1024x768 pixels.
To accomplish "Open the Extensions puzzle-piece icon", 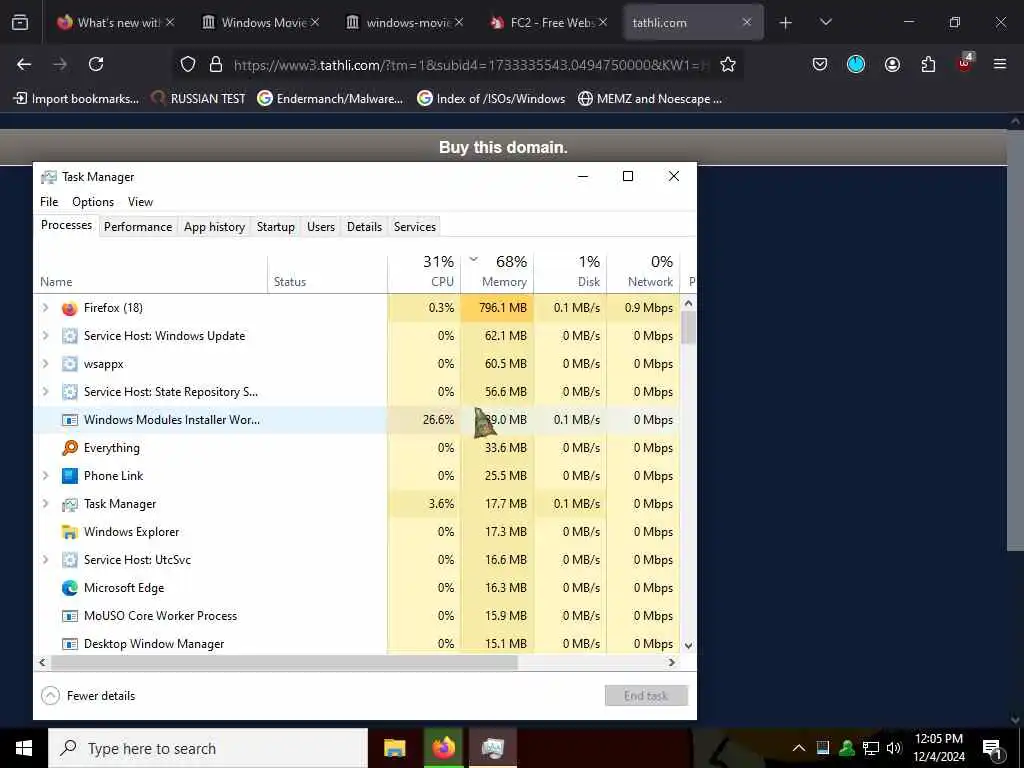I will (928, 64).
